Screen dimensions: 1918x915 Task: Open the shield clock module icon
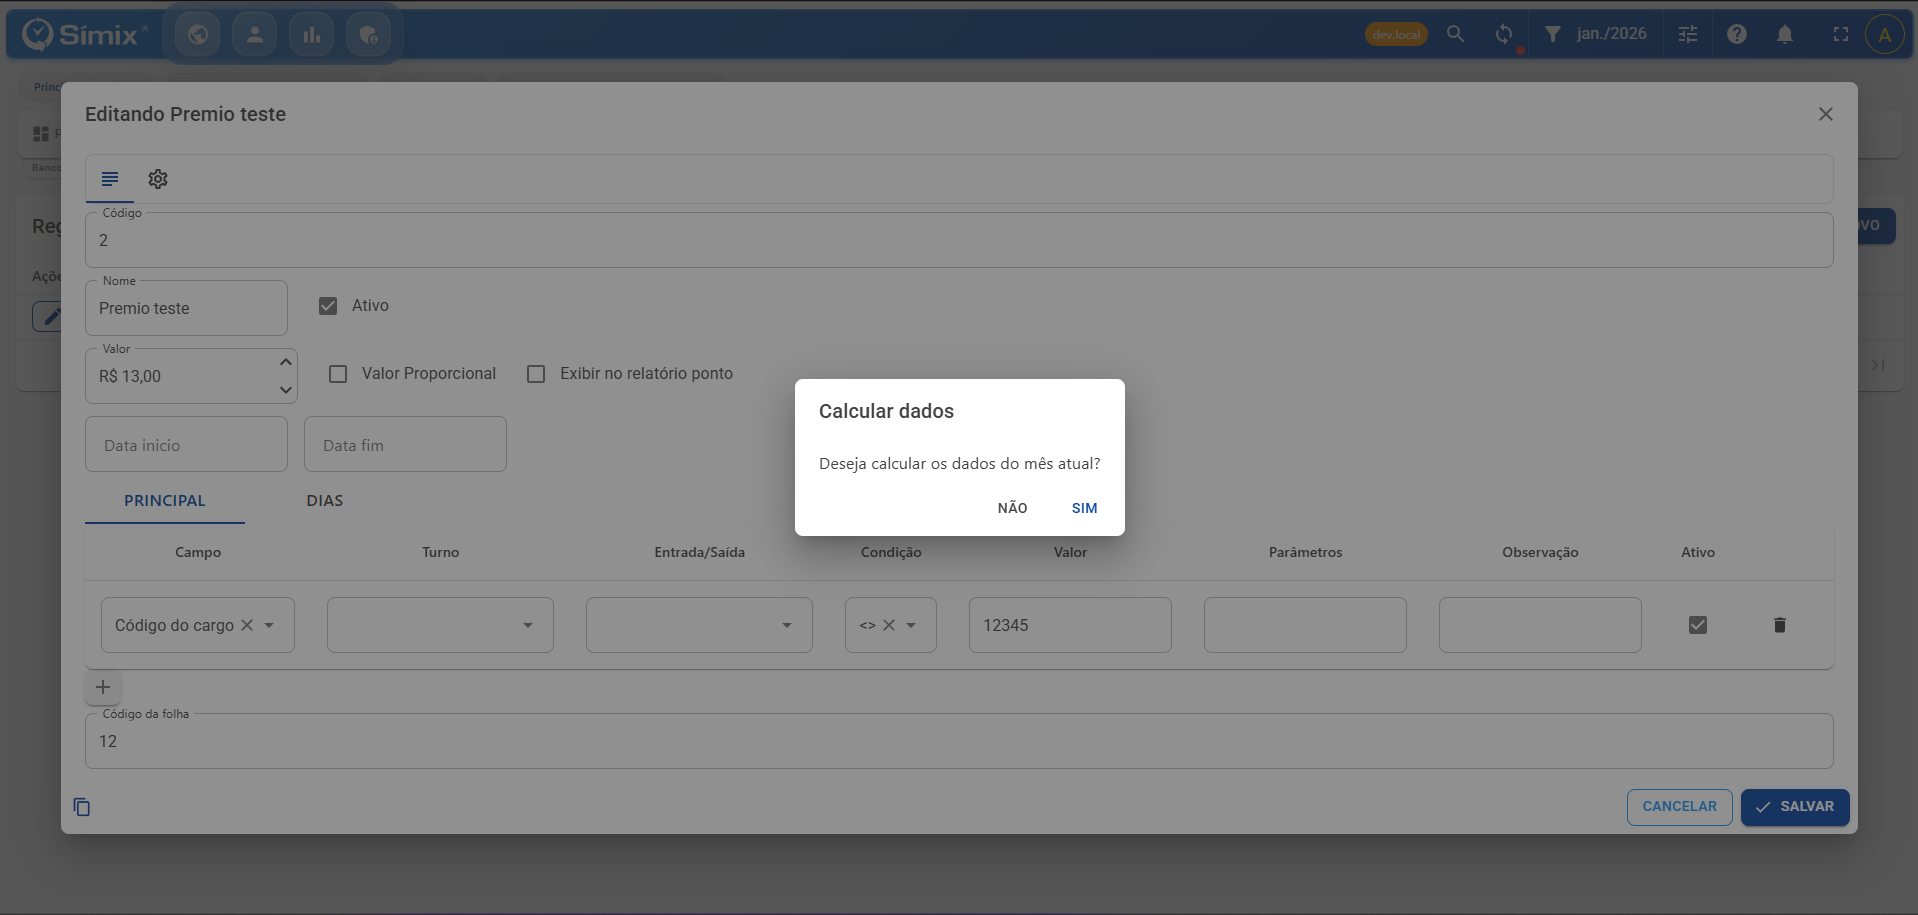pyautogui.click(x=369, y=35)
